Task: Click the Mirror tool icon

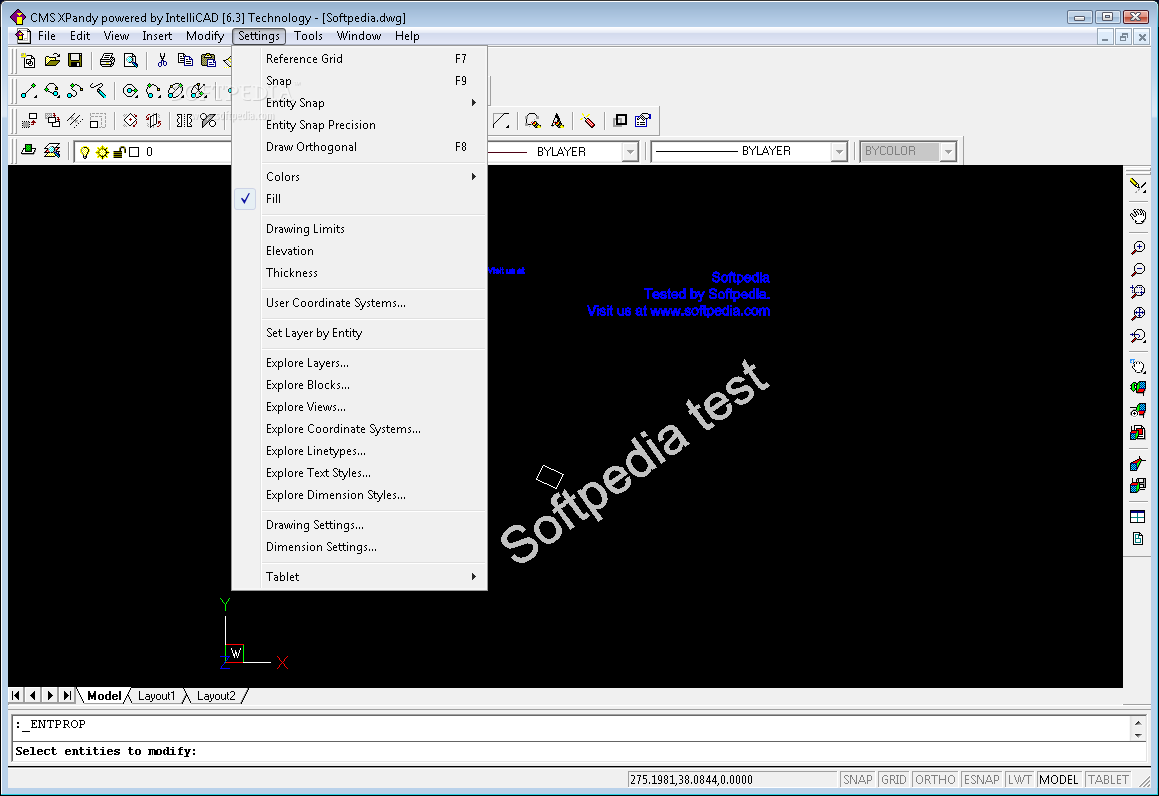Action: [185, 120]
